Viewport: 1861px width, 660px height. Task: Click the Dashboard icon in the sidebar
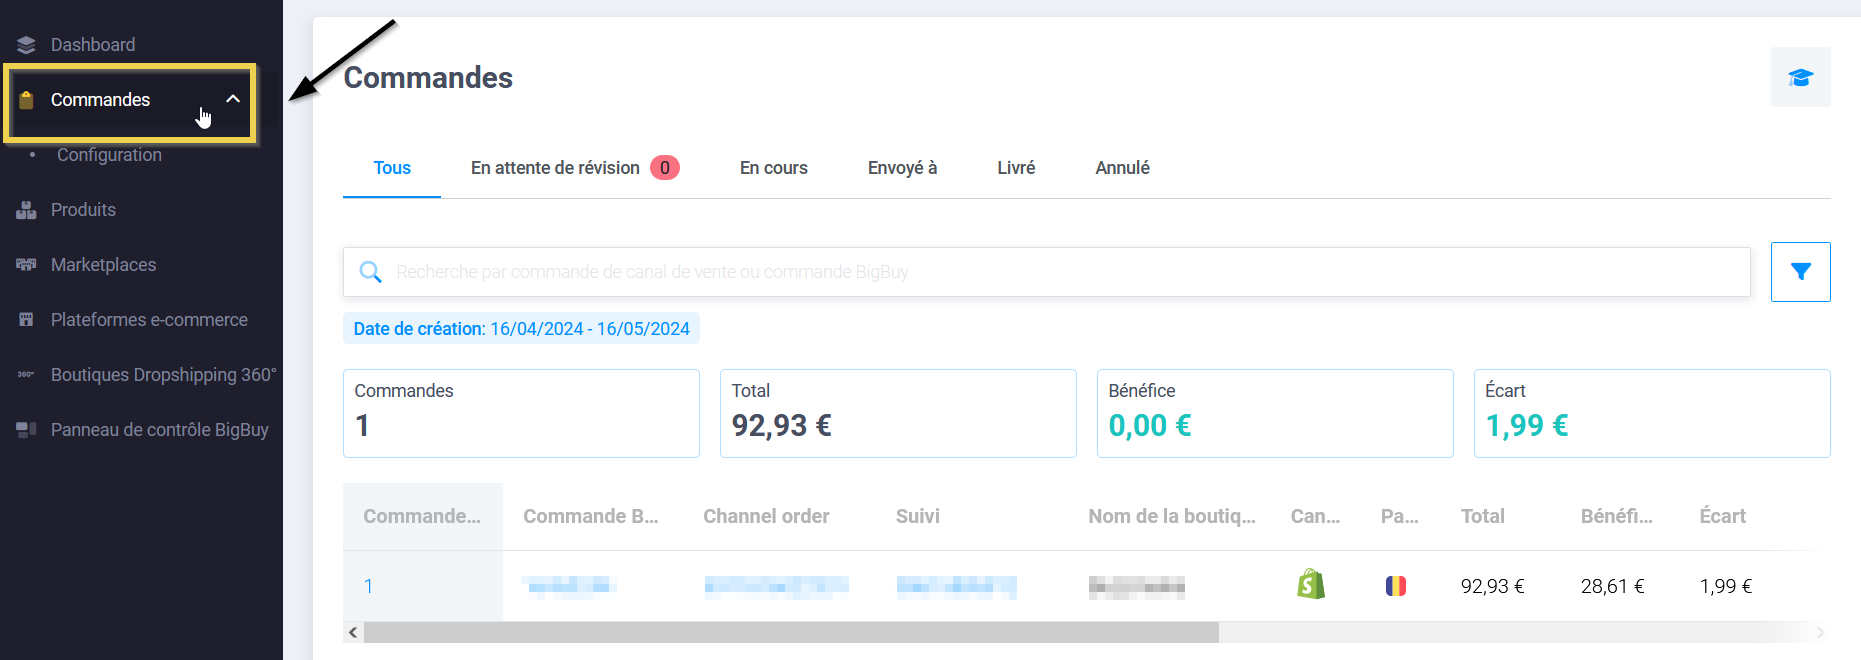(x=26, y=45)
